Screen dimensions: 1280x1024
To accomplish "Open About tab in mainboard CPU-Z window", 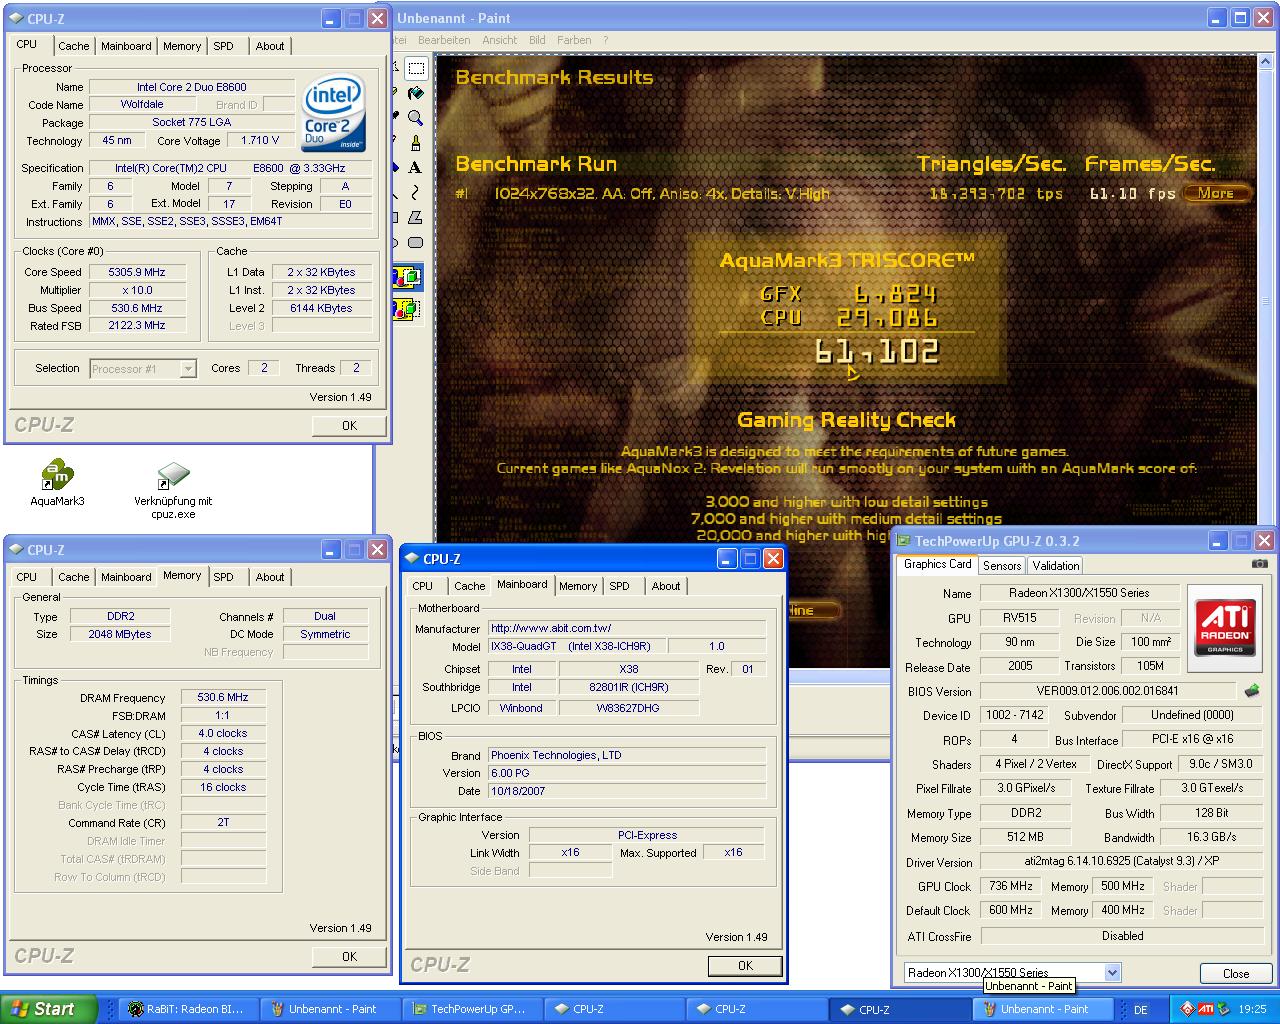I will pyautogui.click(x=666, y=586).
